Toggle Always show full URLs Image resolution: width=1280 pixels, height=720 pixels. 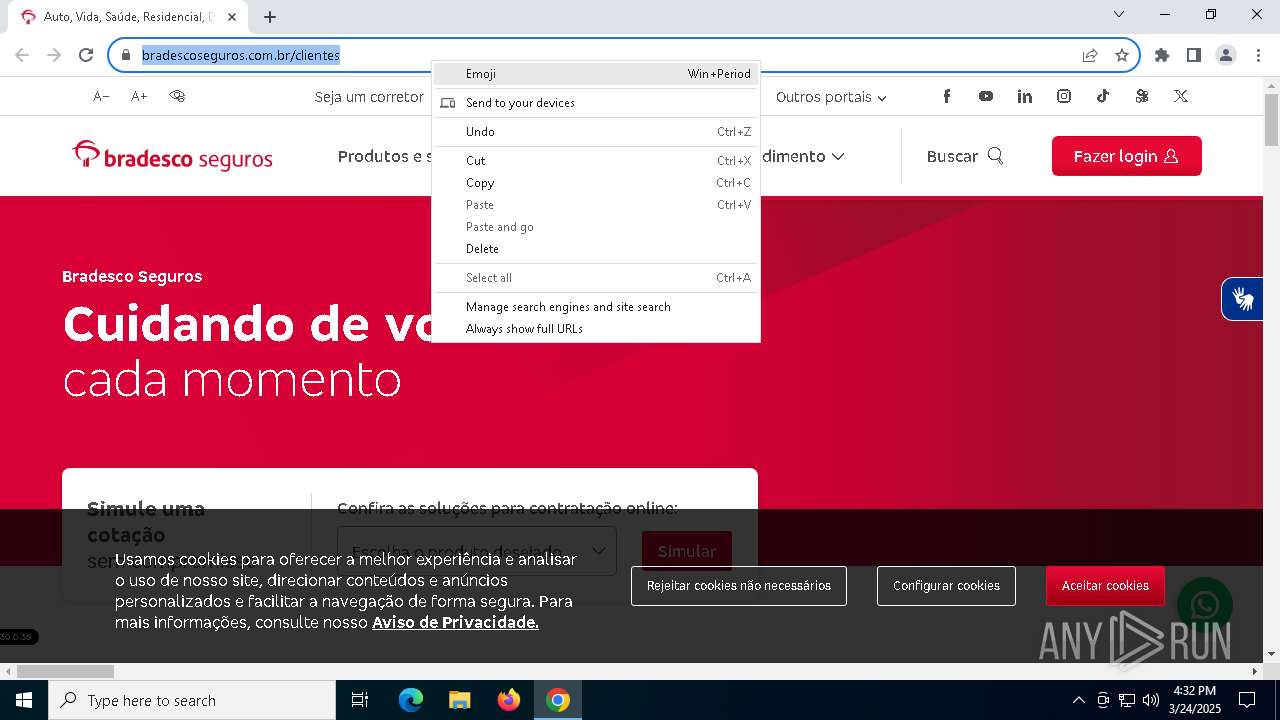(596, 329)
